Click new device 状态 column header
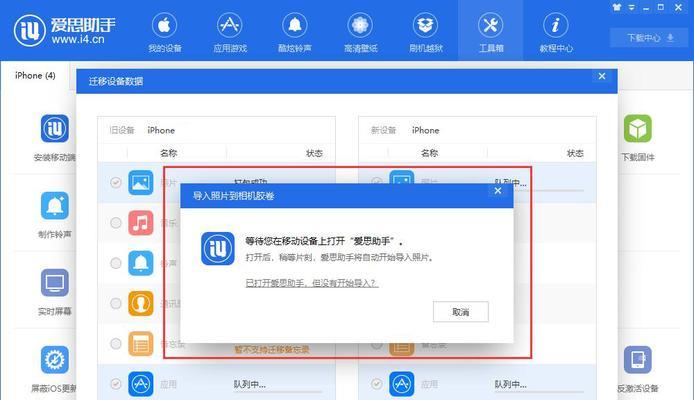This screenshot has width=694, height=400. [x=575, y=153]
